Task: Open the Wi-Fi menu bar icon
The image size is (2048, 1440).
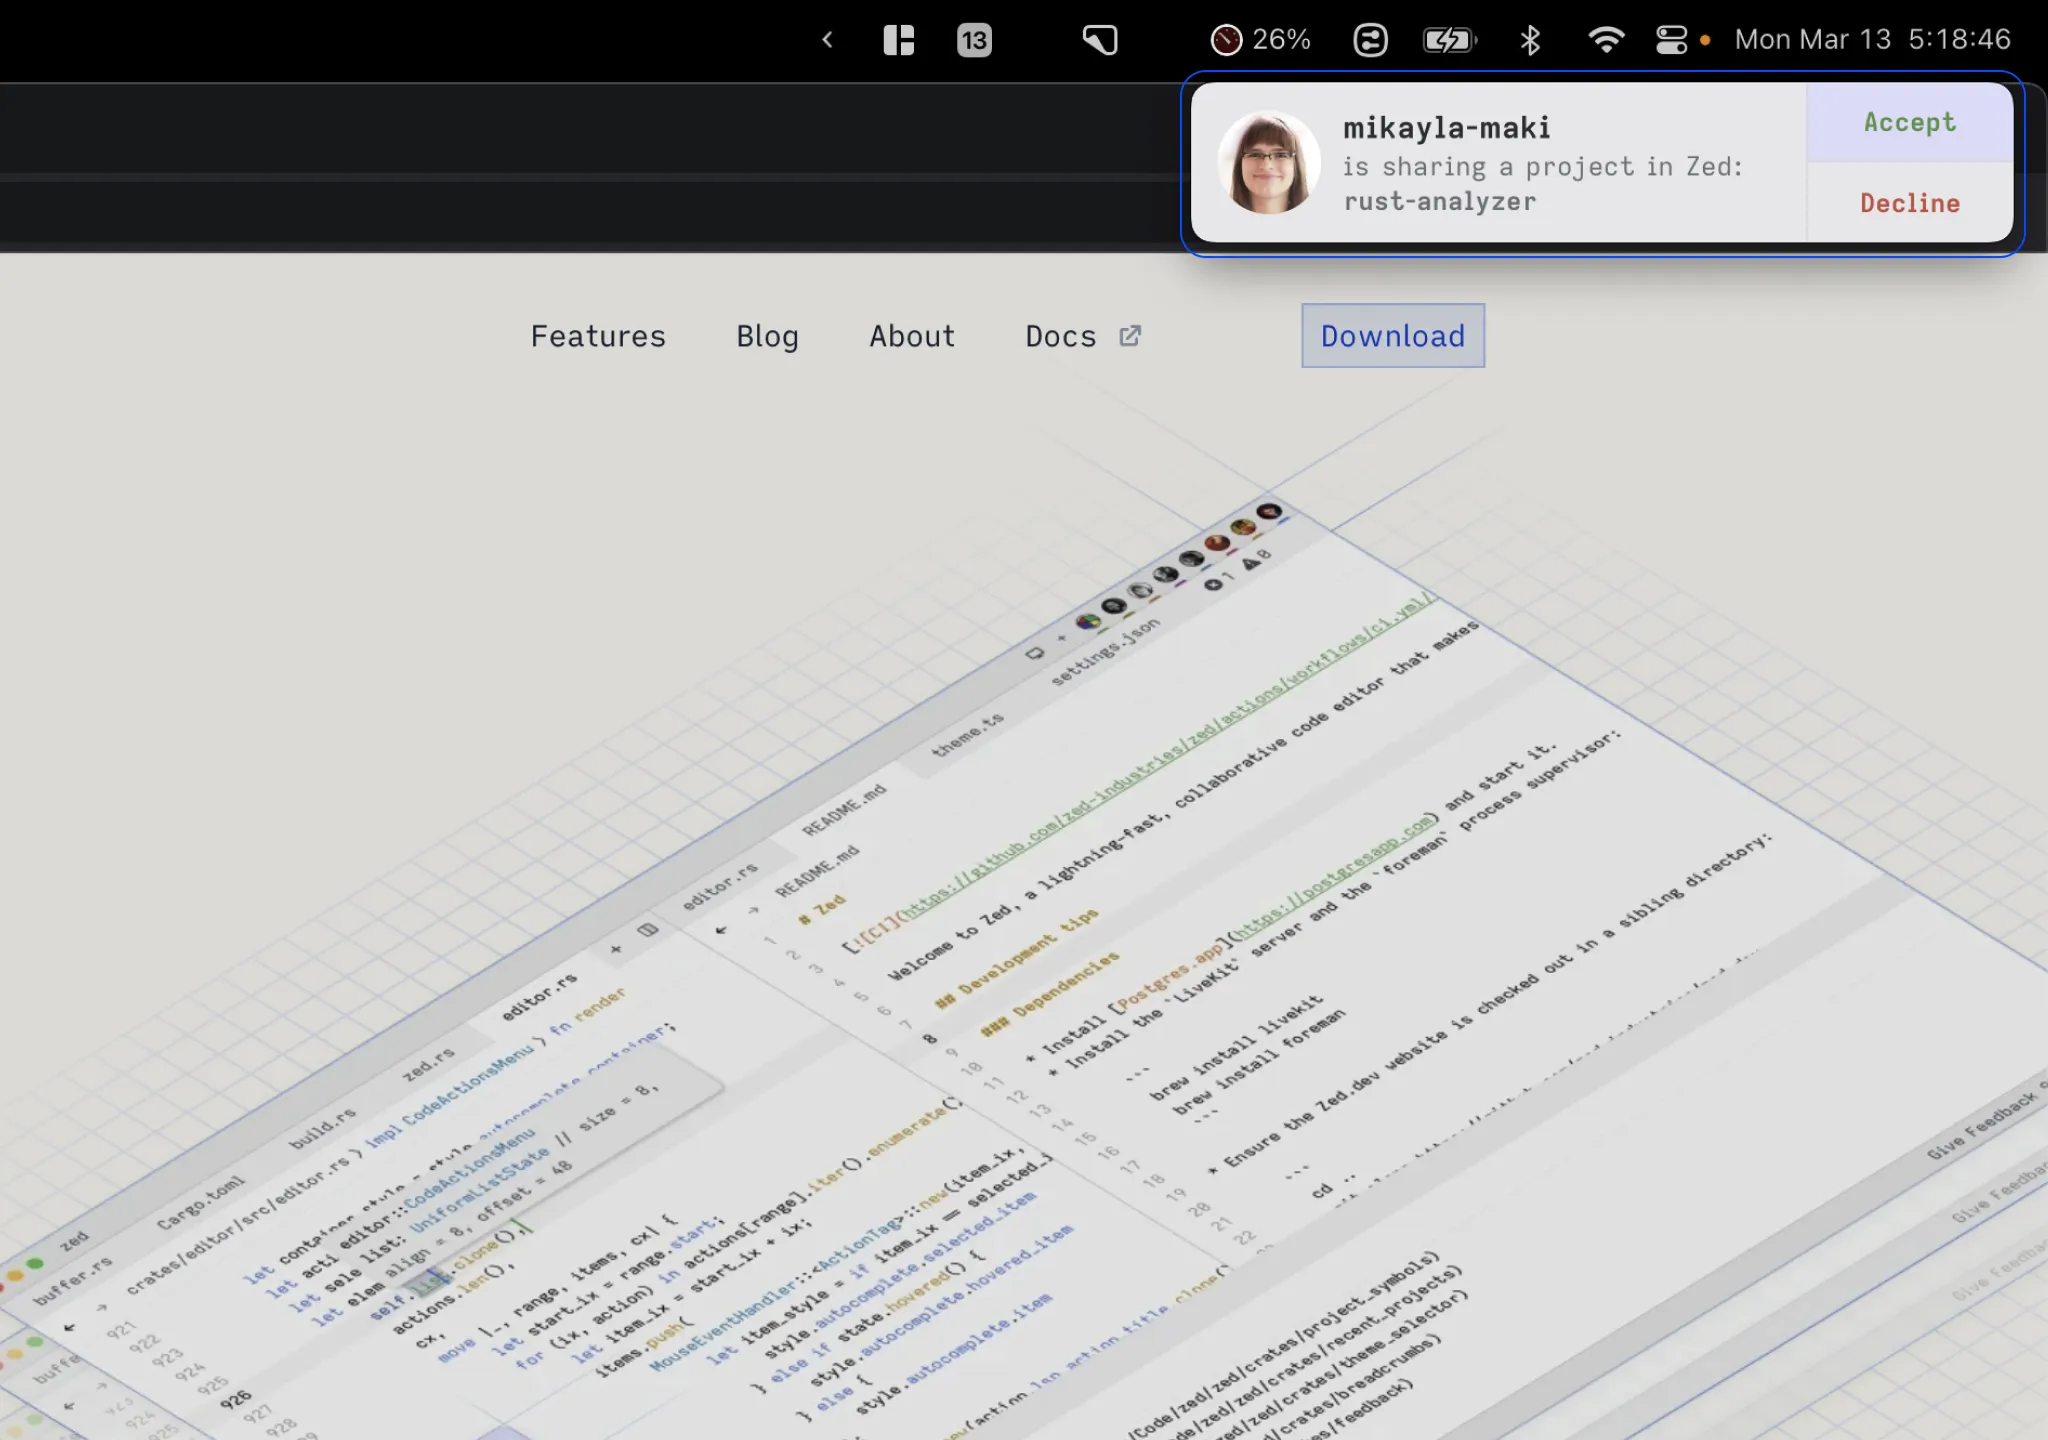Action: pyautogui.click(x=1605, y=40)
